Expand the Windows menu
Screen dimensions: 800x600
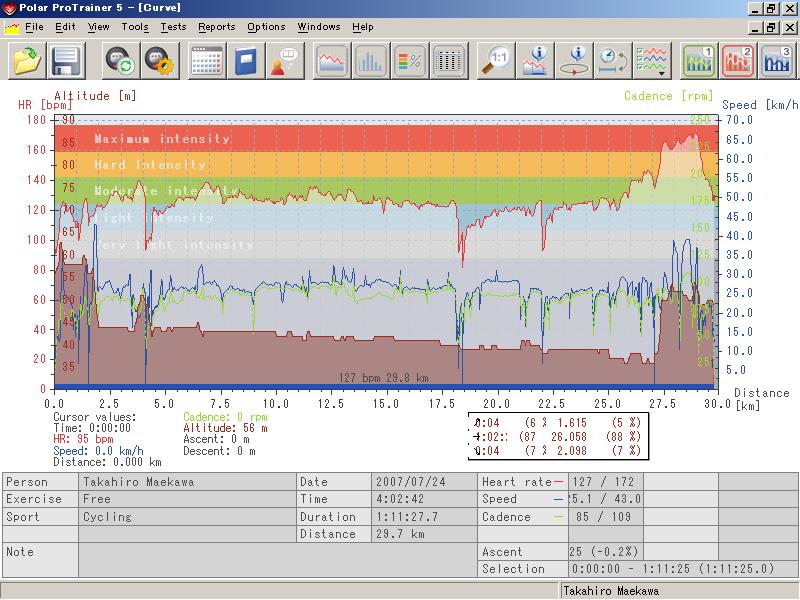tap(319, 27)
